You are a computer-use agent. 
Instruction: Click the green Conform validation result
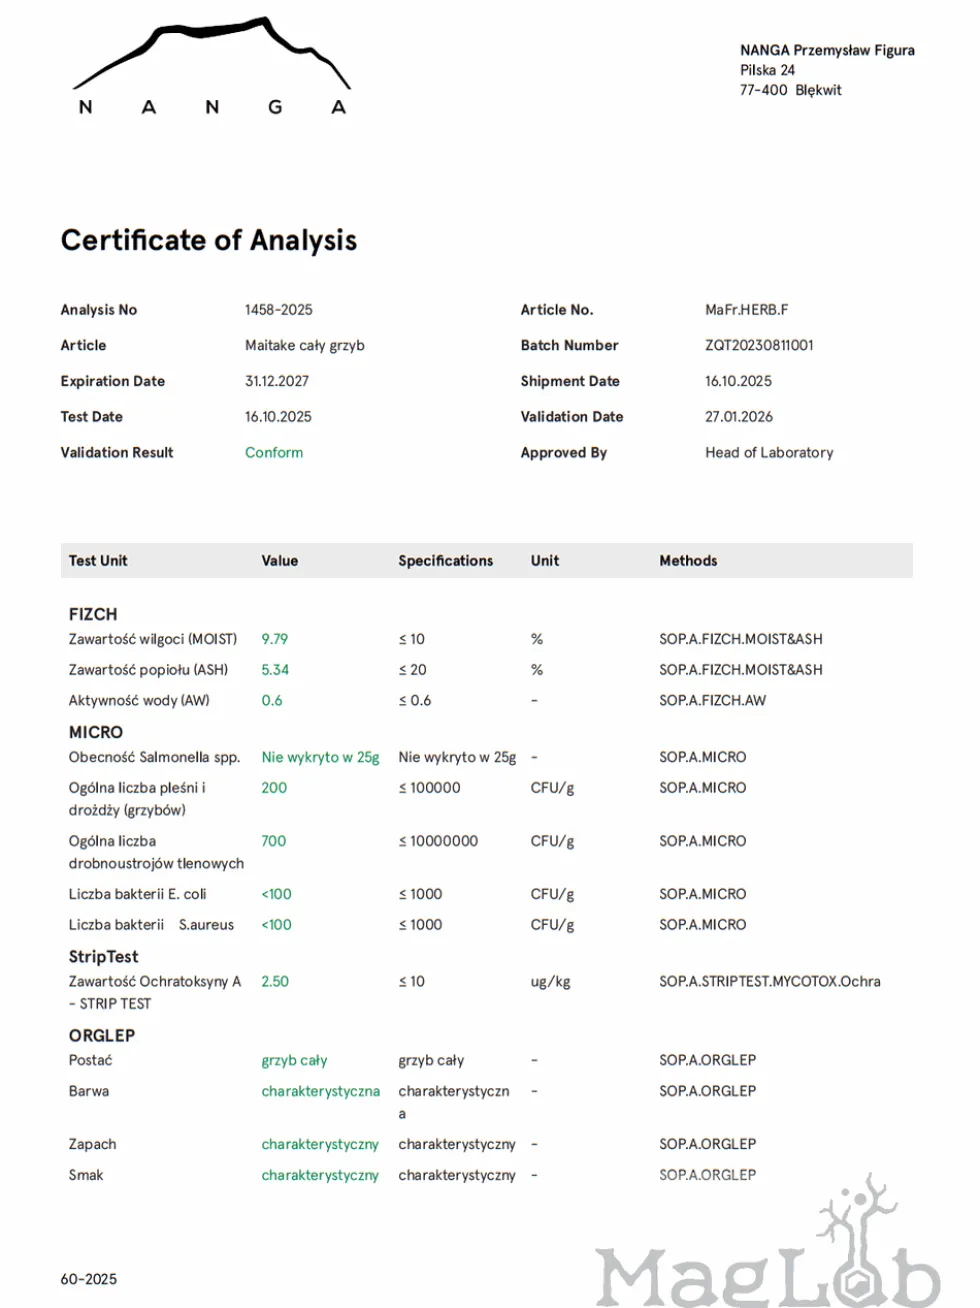pos(274,452)
